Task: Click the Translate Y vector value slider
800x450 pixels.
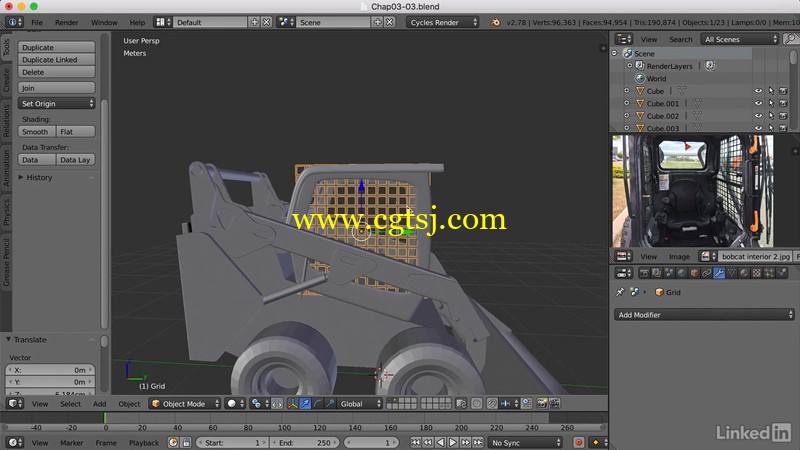Action: pyautogui.click(x=50, y=382)
